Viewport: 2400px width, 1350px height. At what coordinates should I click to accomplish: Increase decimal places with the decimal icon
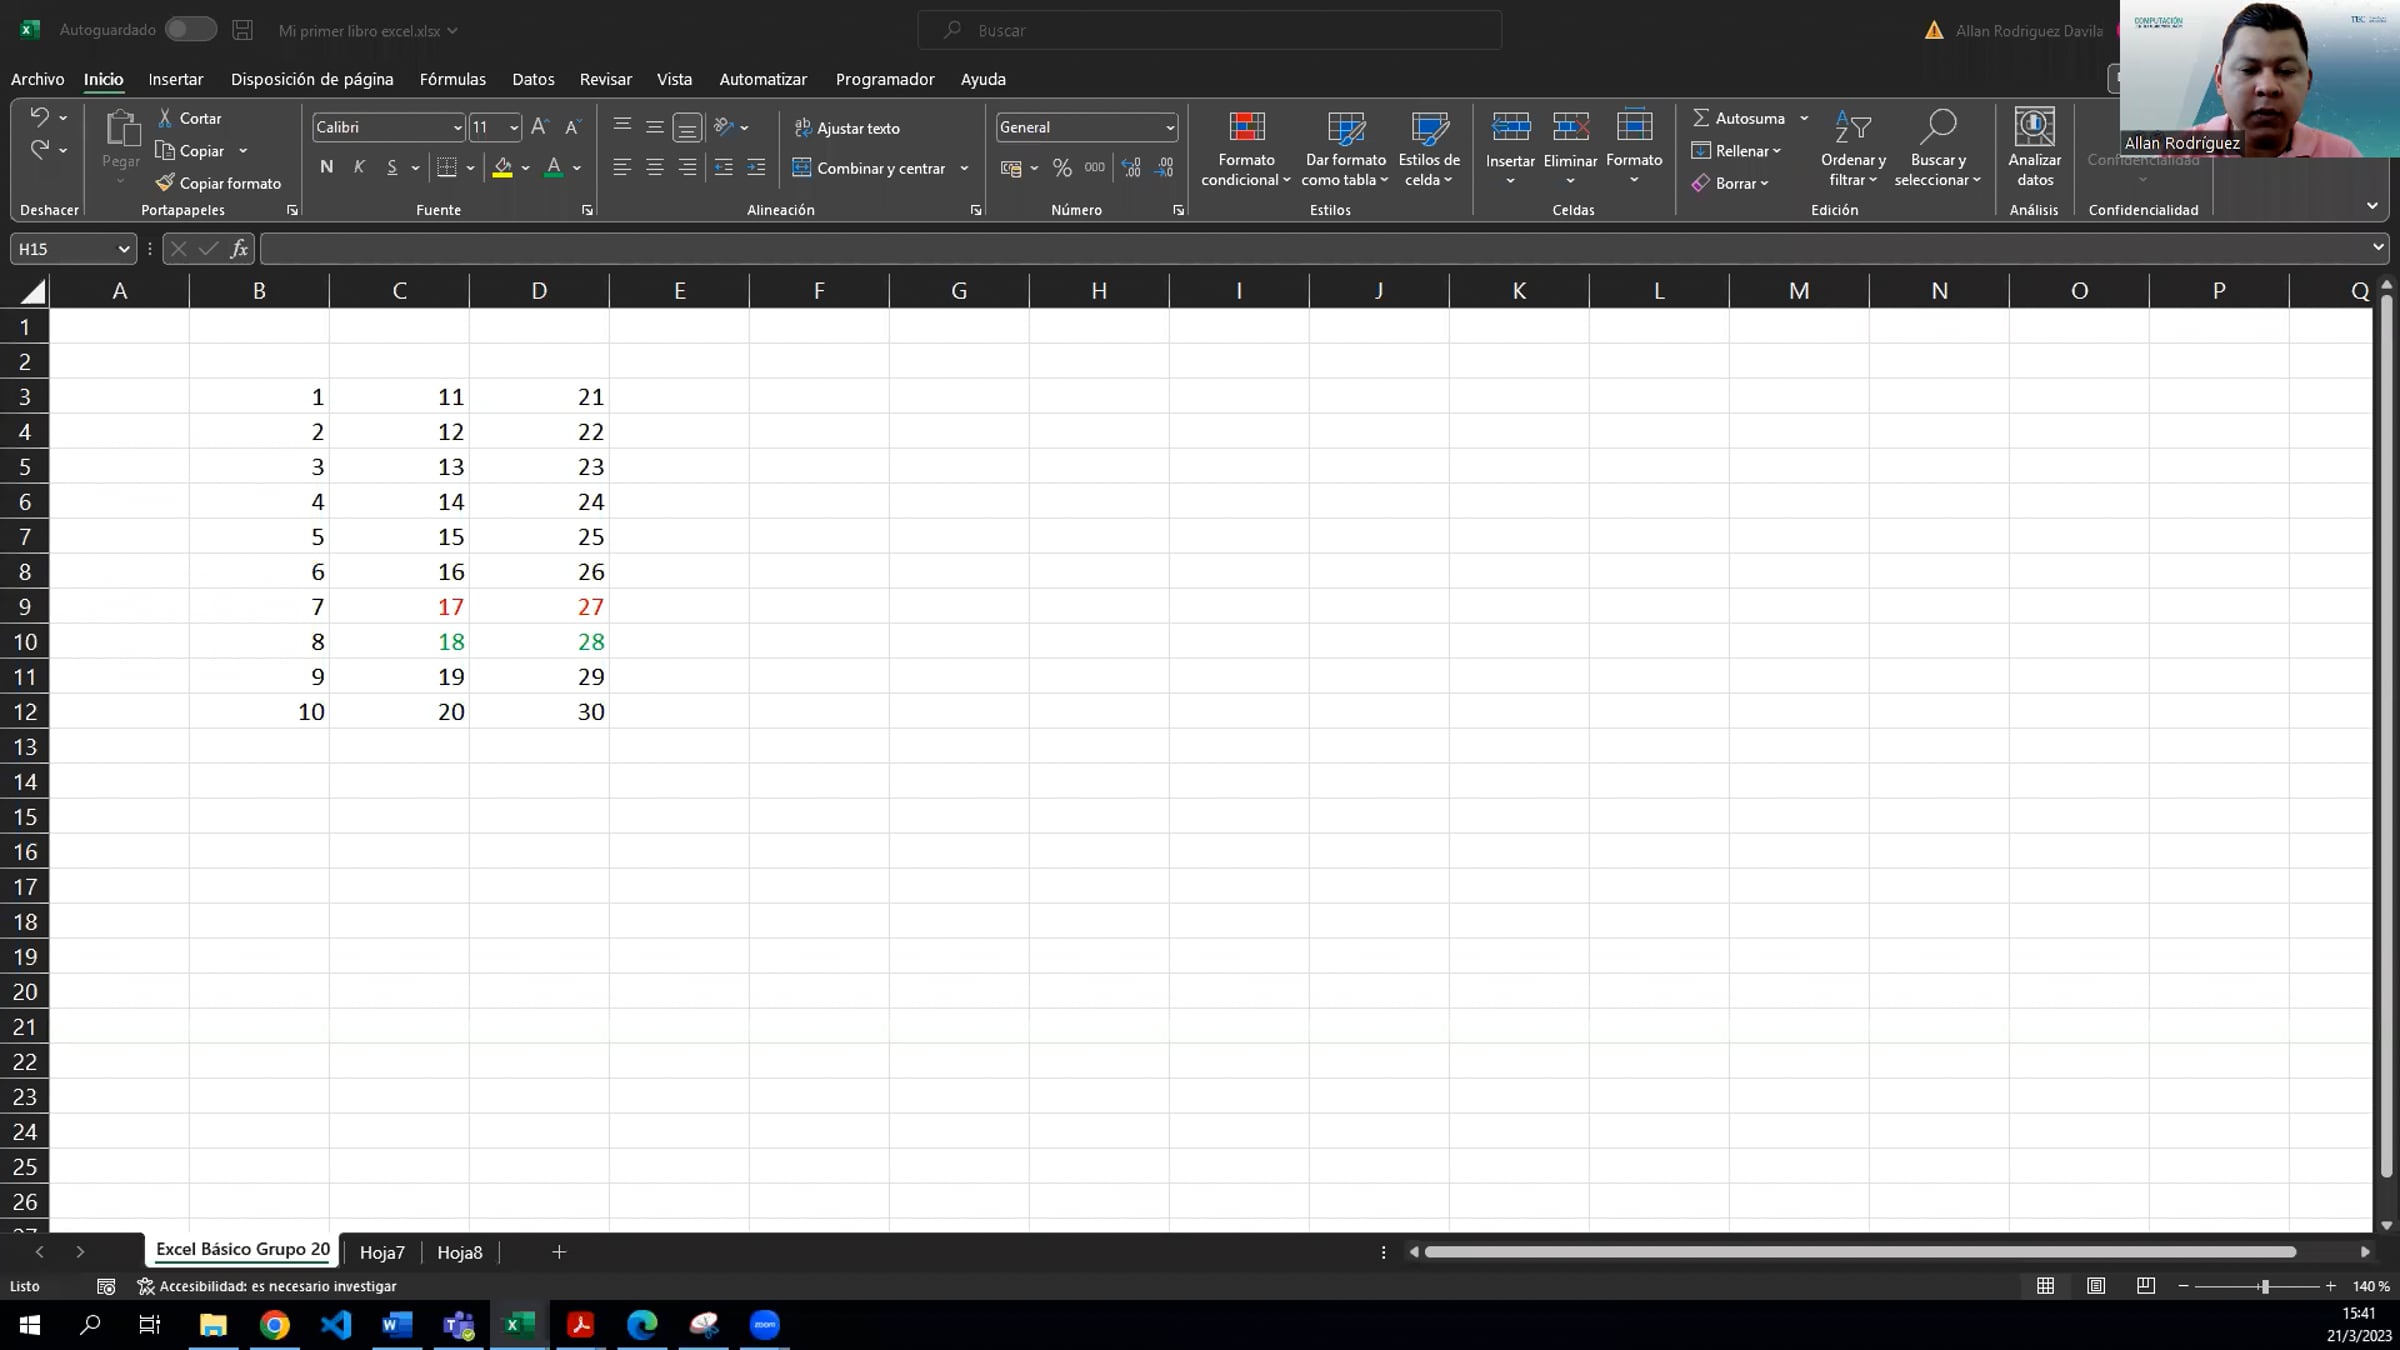[1131, 167]
